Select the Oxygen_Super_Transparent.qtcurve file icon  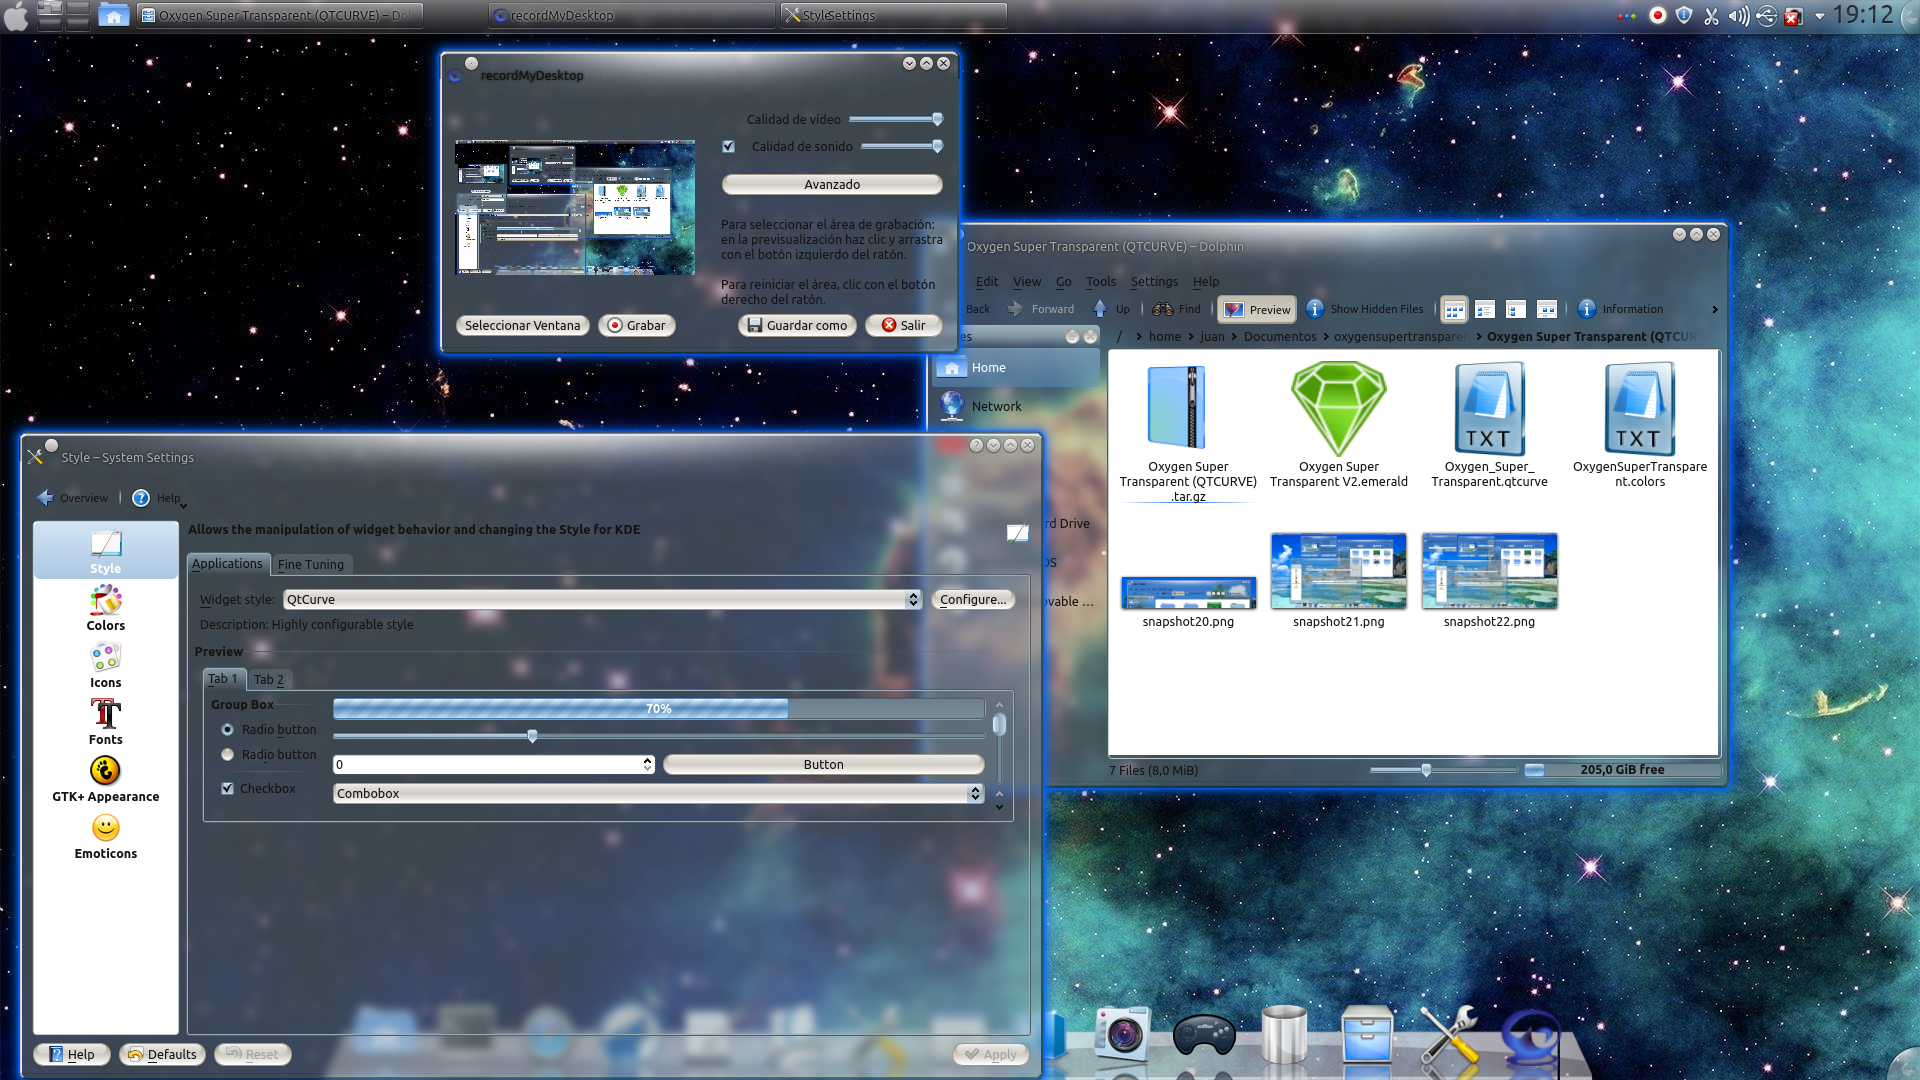click(1489, 409)
